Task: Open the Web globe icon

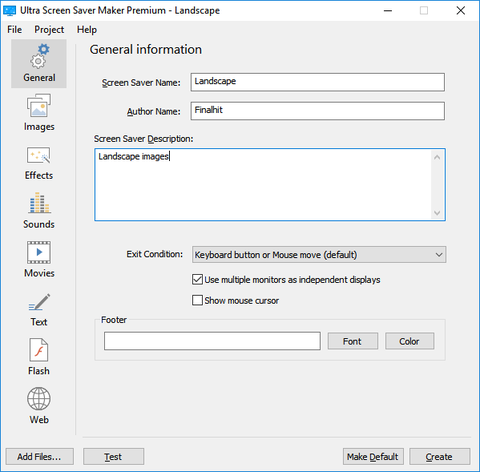Action: (39, 399)
